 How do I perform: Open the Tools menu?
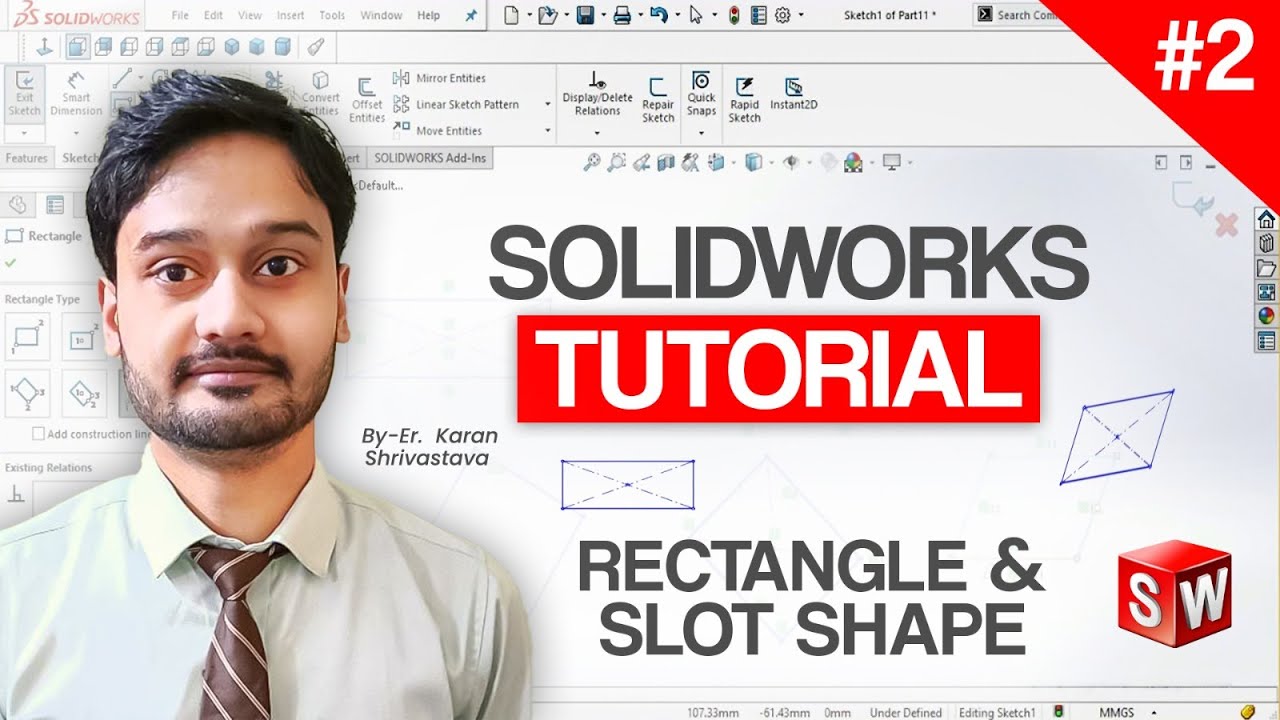point(332,15)
